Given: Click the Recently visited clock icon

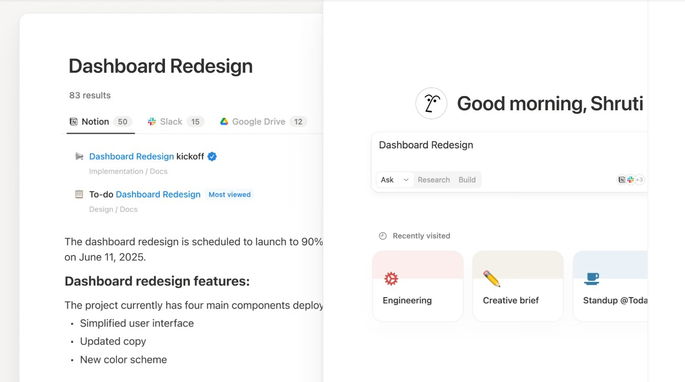Looking at the screenshot, I should tap(383, 236).
